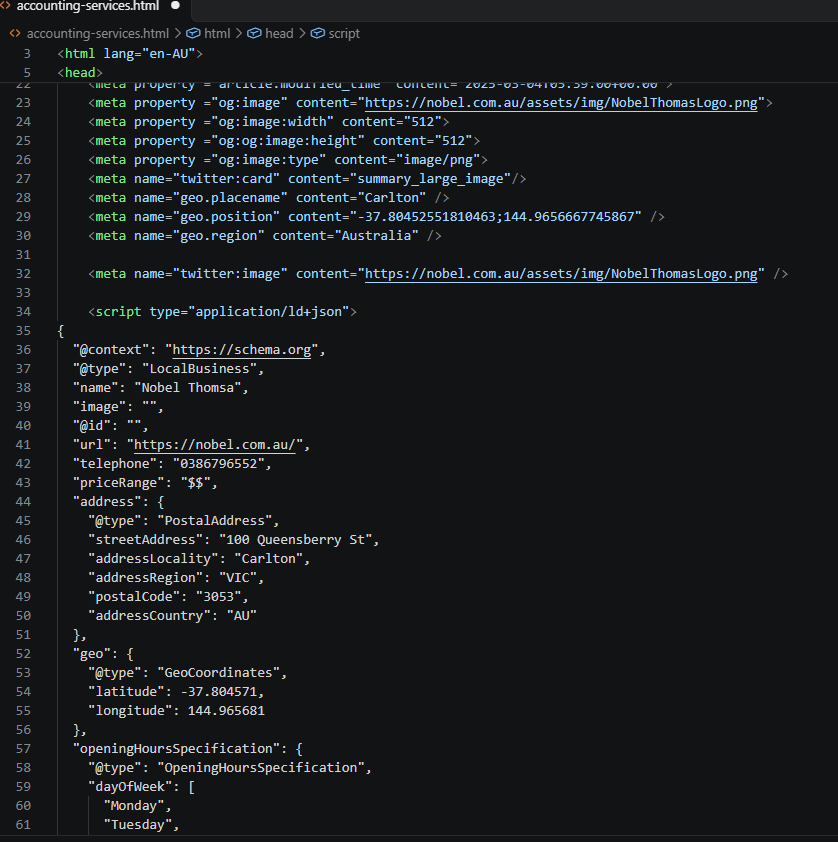Image resolution: width=838 pixels, height=842 pixels.
Task: Click the head symbol icon in breadcrumb
Action: (254, 33)
